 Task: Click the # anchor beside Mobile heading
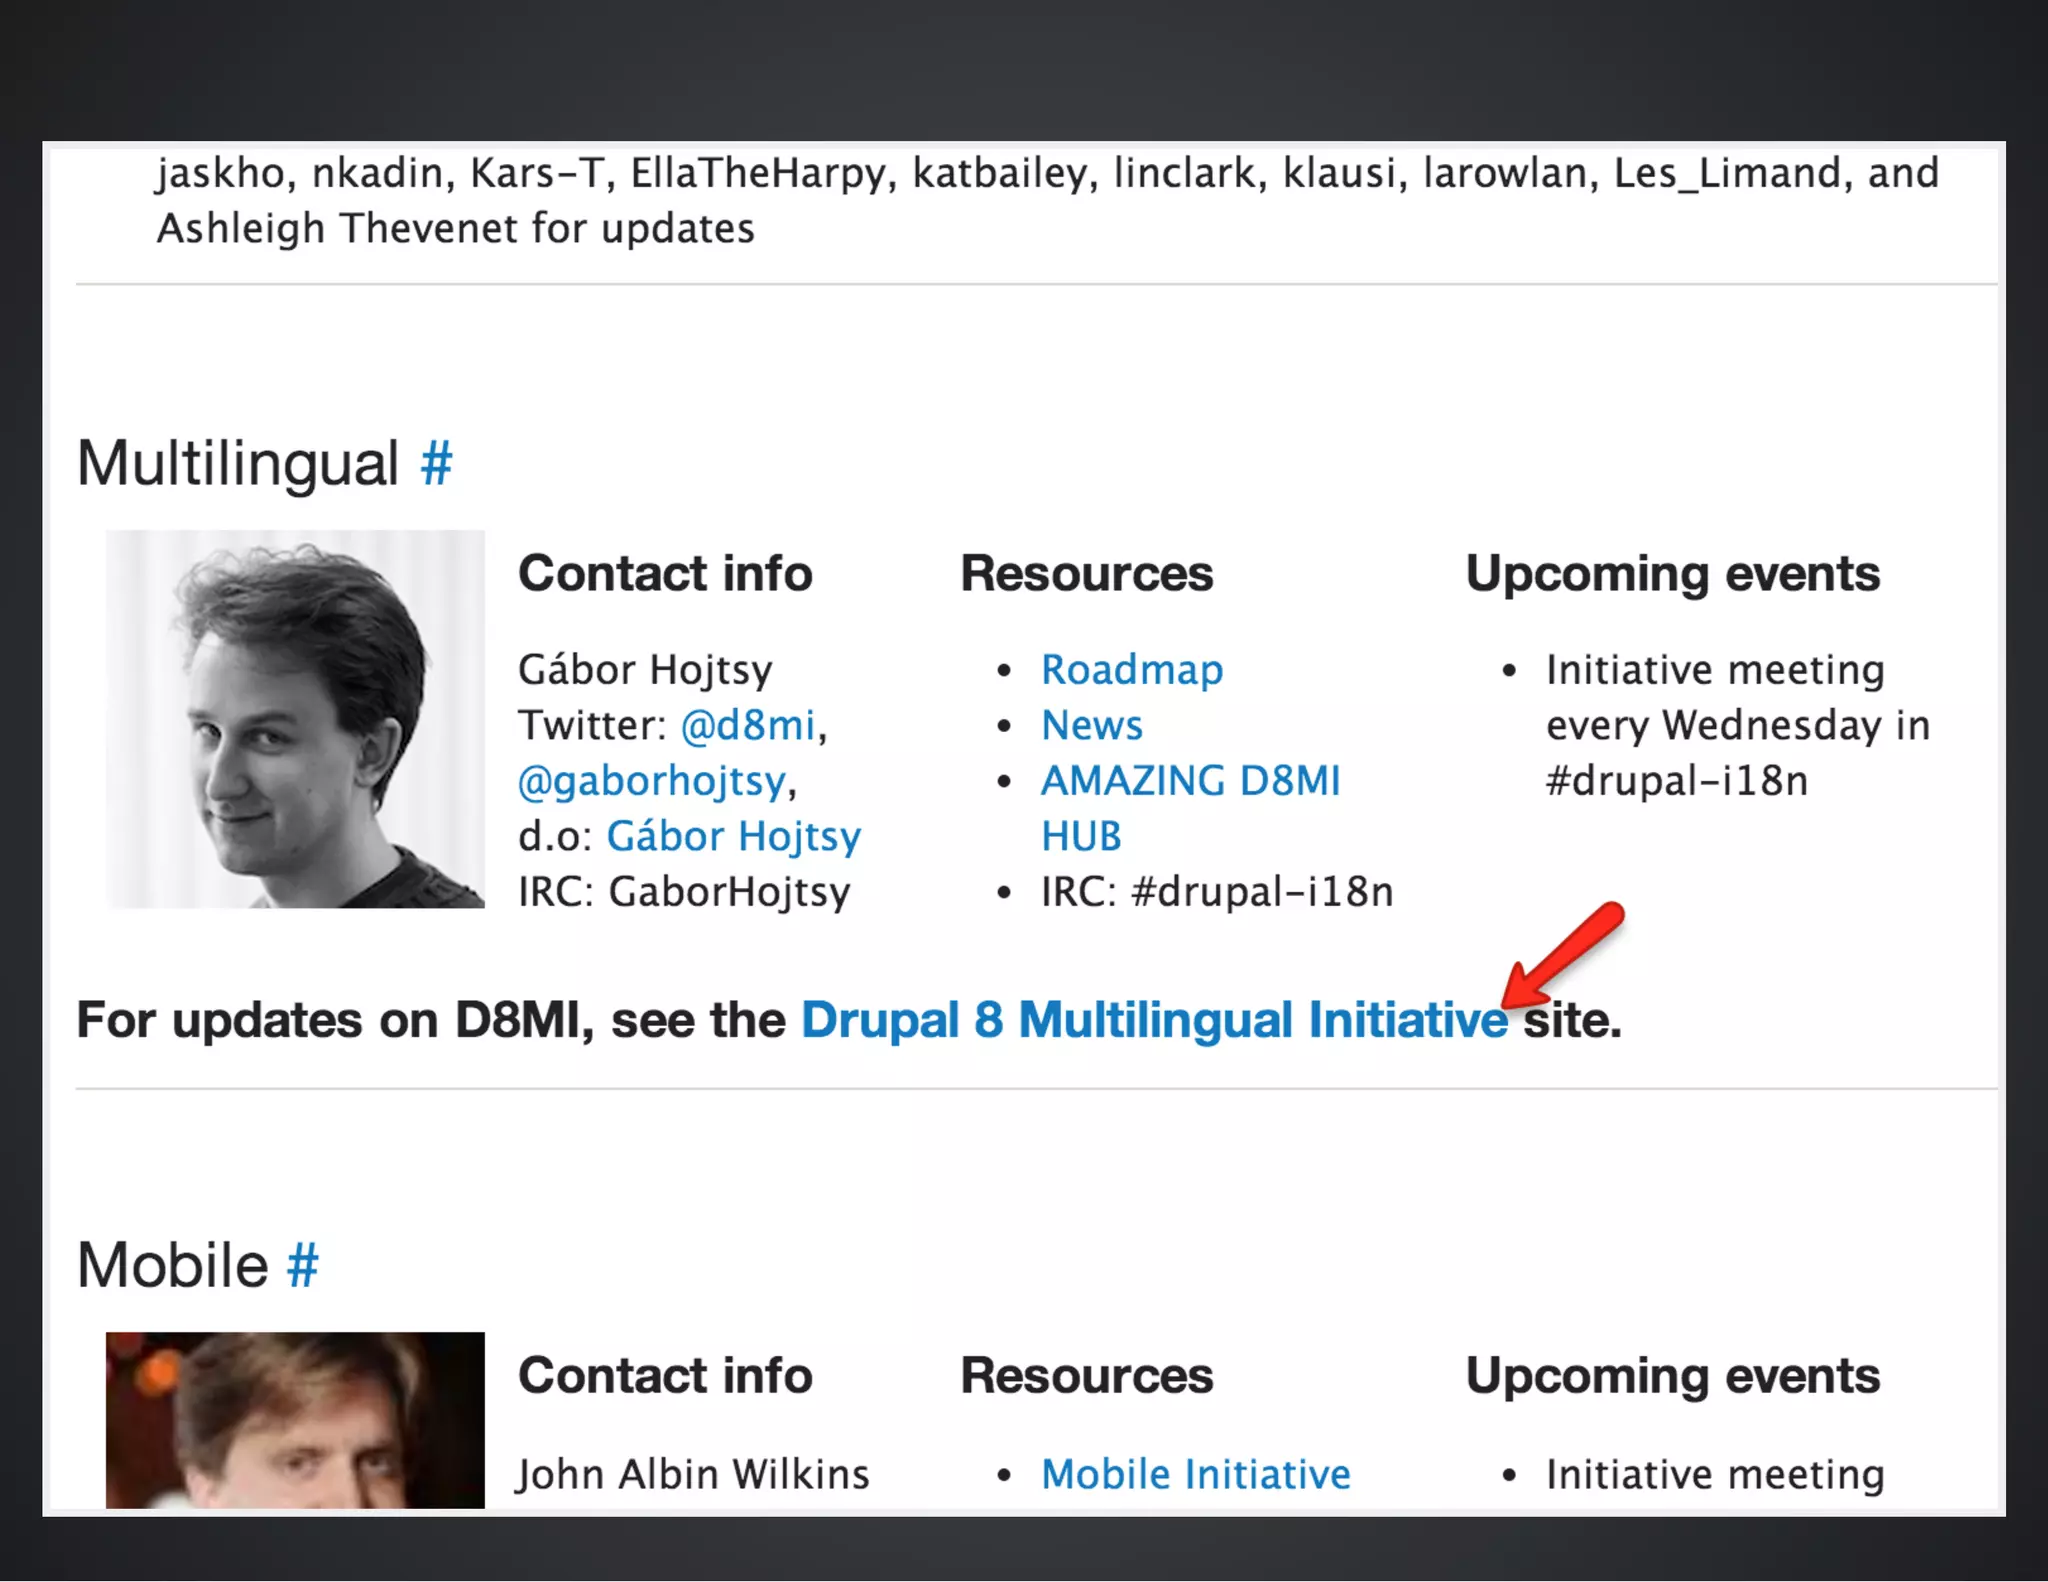[x=302, y=1266]
